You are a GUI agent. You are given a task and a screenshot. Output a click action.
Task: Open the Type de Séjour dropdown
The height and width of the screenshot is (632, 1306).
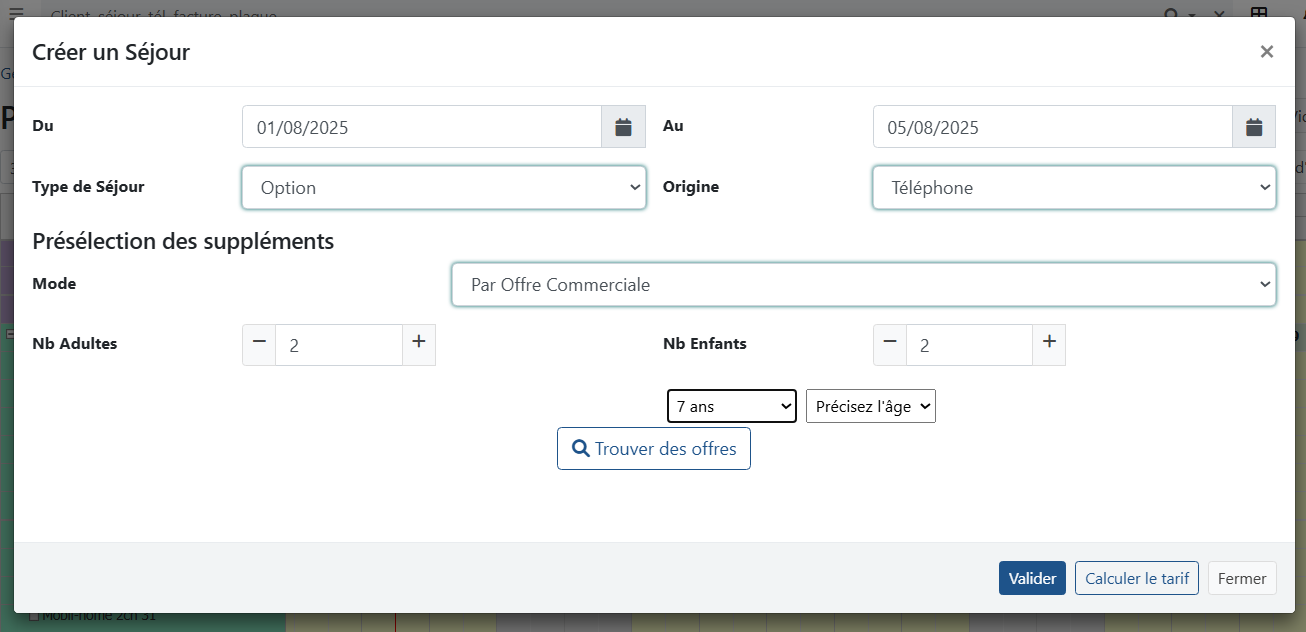(x=443, y=188)
